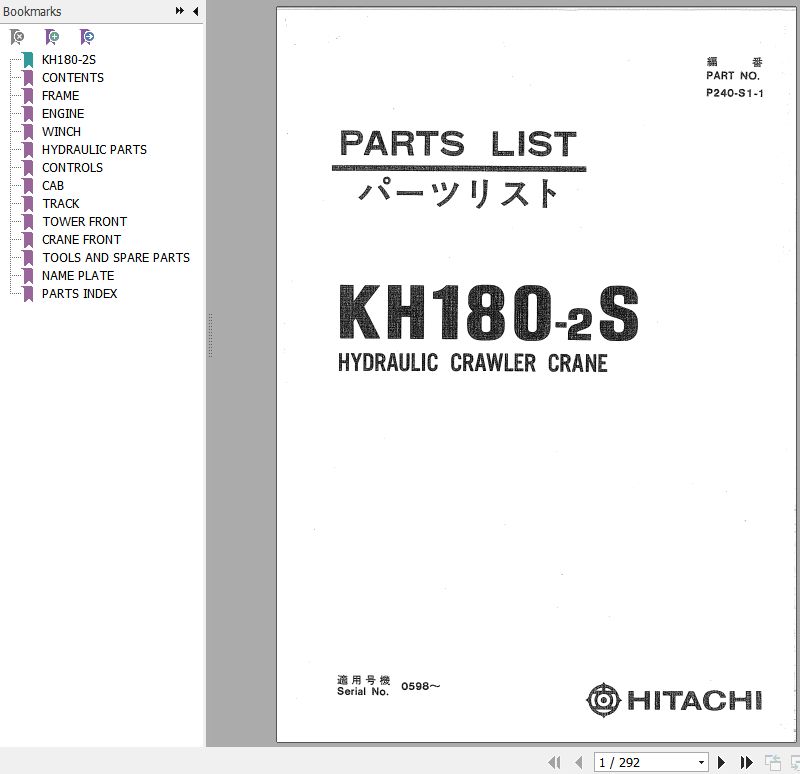Screen dimensions: 800x774
Task: Select the NAME PLATE bookmark
Action: 78,276
